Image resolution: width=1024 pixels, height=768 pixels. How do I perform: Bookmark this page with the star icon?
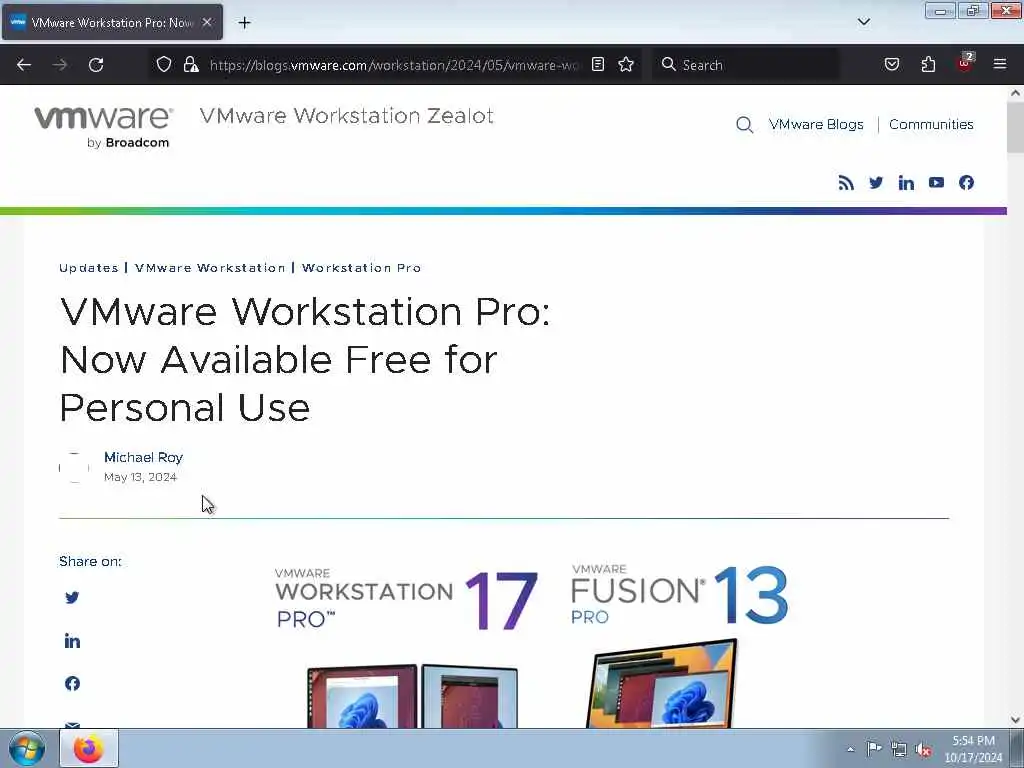(626, 64)
